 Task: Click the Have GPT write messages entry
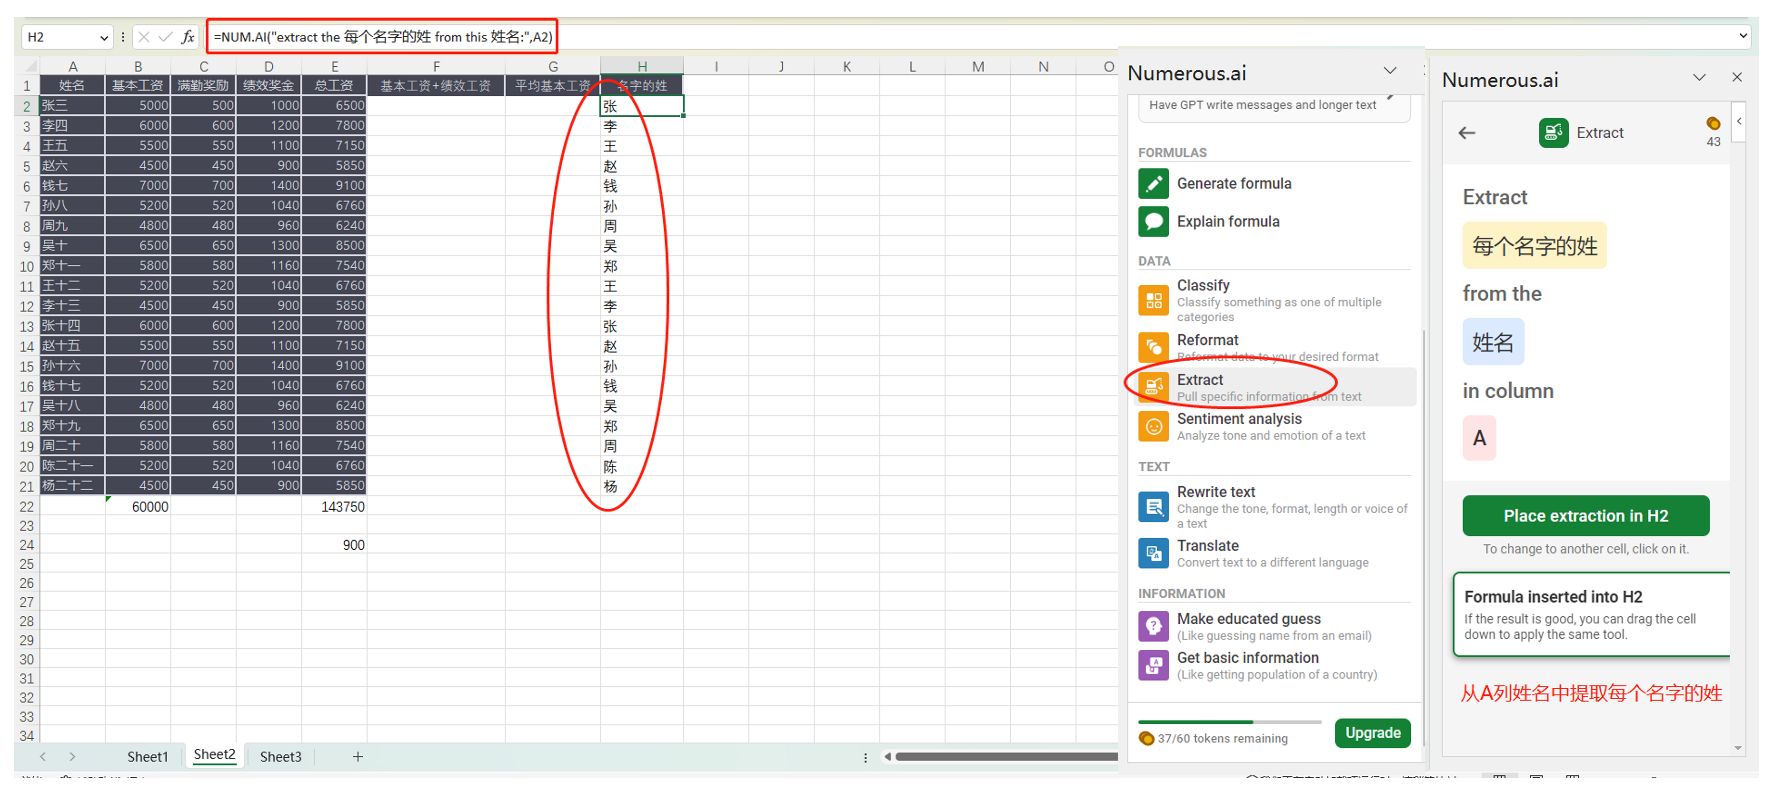point(1274,106)
